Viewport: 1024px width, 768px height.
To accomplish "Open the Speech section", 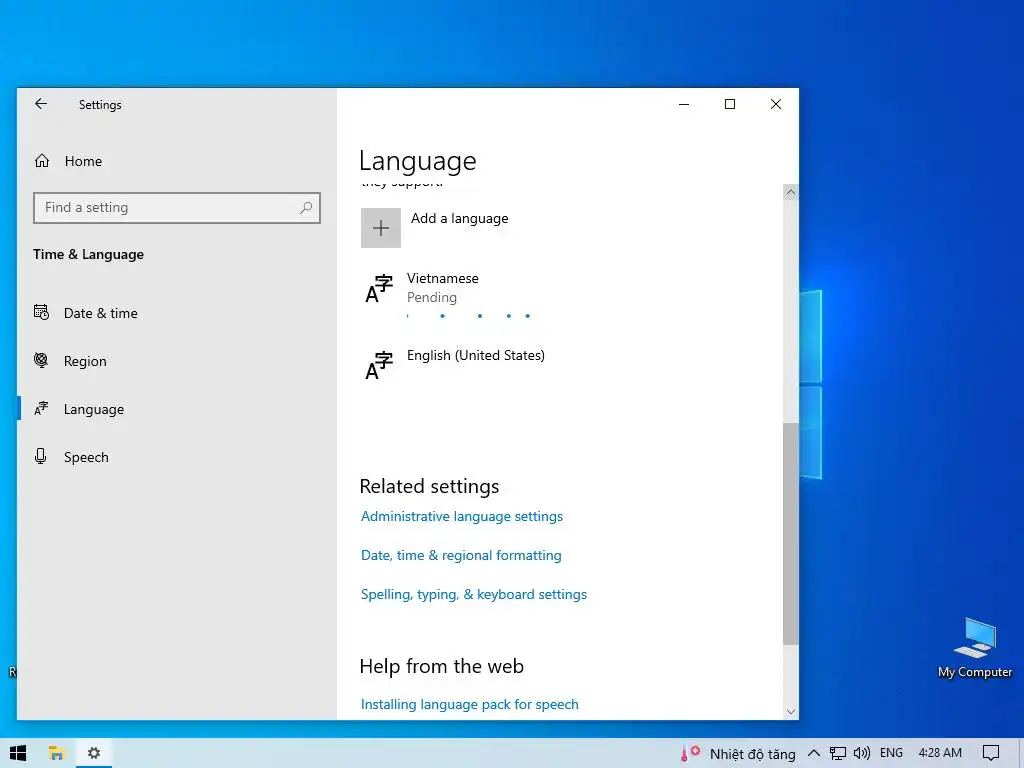I will click(86, 456).
